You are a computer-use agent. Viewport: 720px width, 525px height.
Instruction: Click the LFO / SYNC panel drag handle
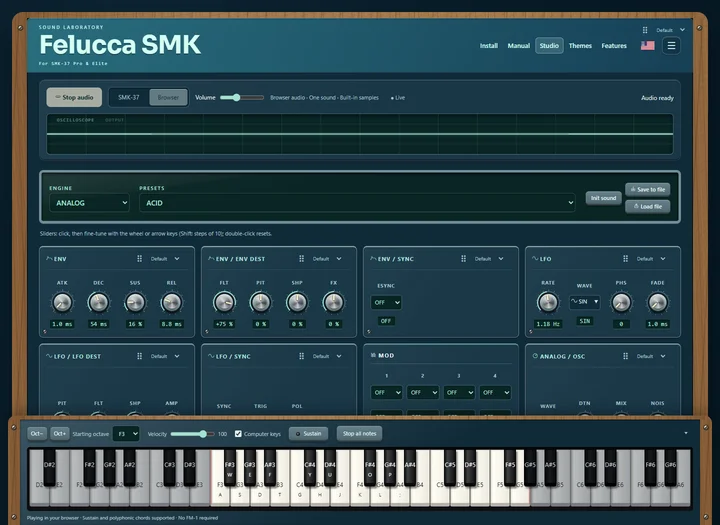tap(302, 356)
